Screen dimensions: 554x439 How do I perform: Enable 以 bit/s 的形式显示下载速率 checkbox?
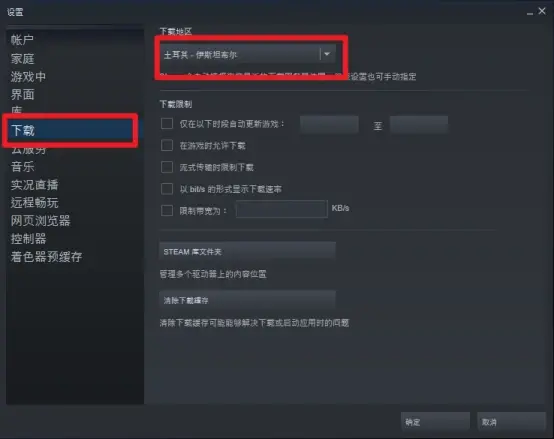(167, 189)
